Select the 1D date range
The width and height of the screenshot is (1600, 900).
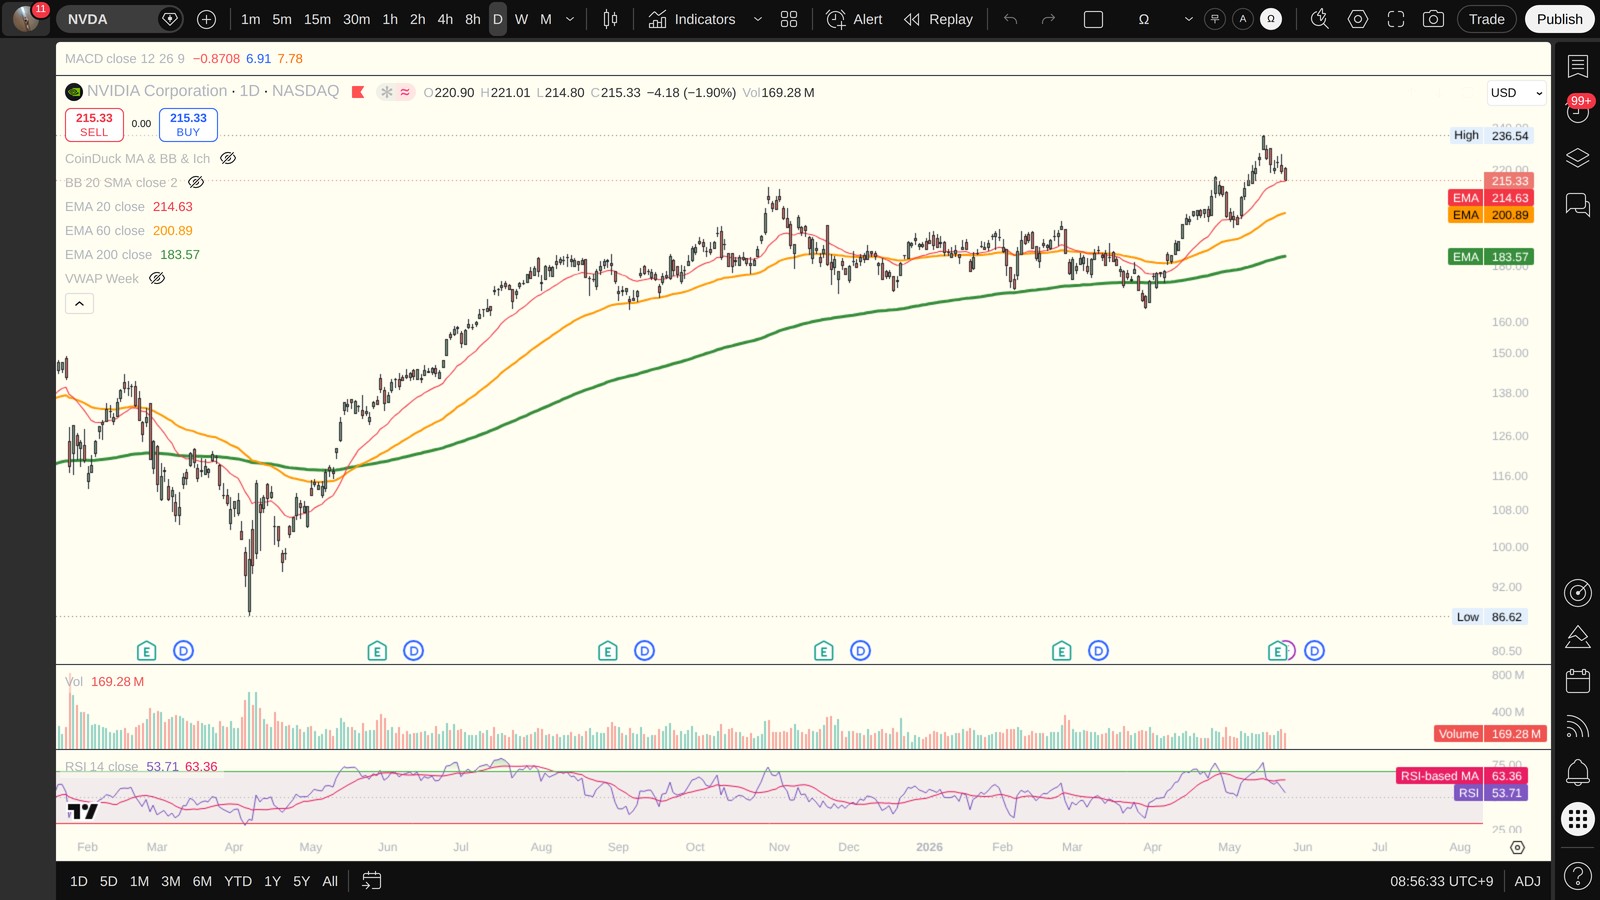[x=79, y=881]
